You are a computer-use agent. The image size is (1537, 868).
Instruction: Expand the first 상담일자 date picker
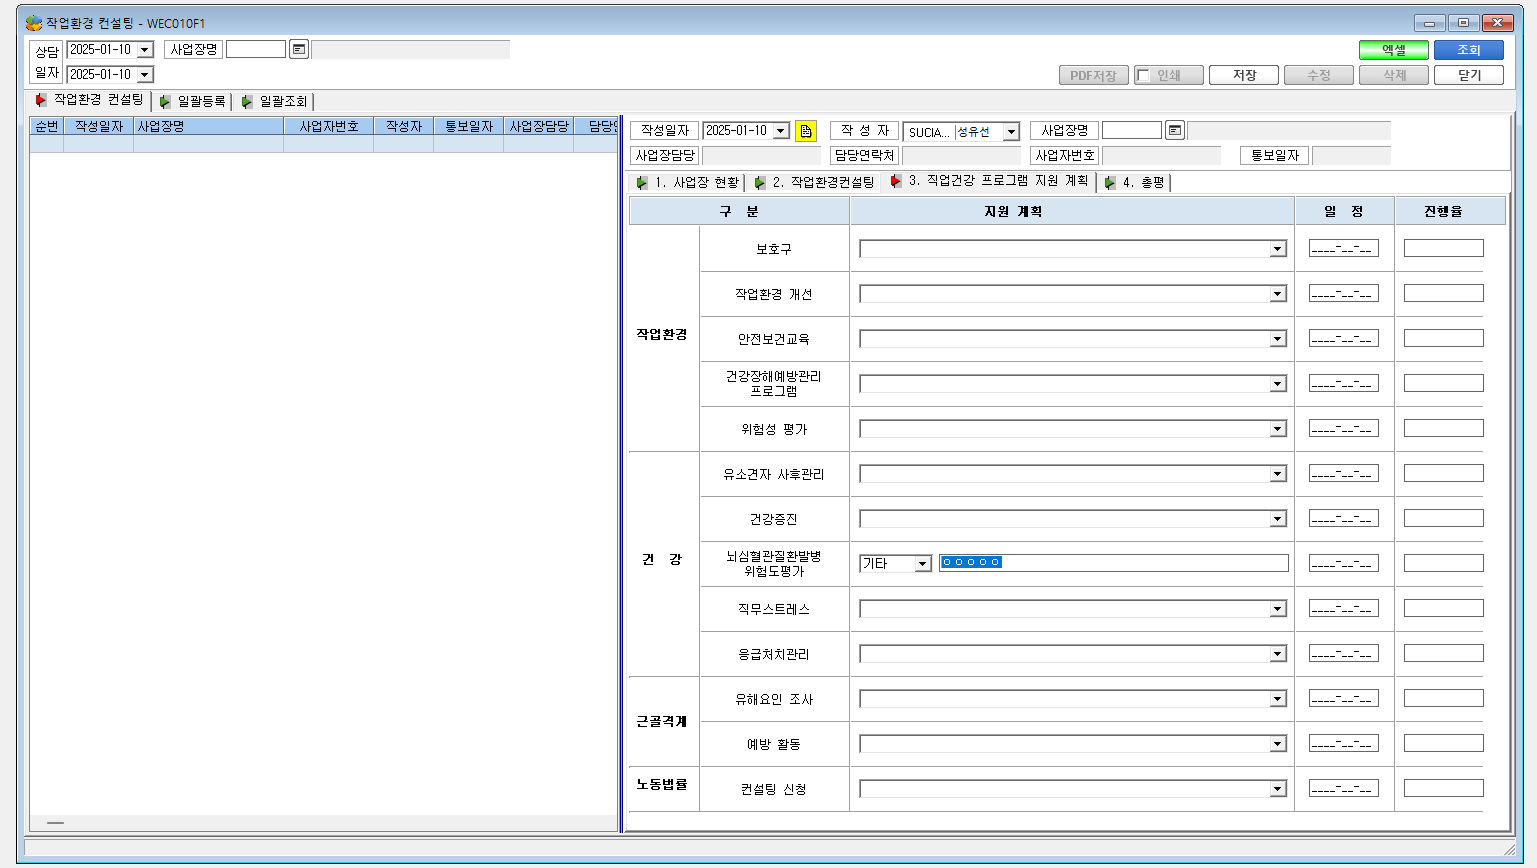tap(145, 50)
